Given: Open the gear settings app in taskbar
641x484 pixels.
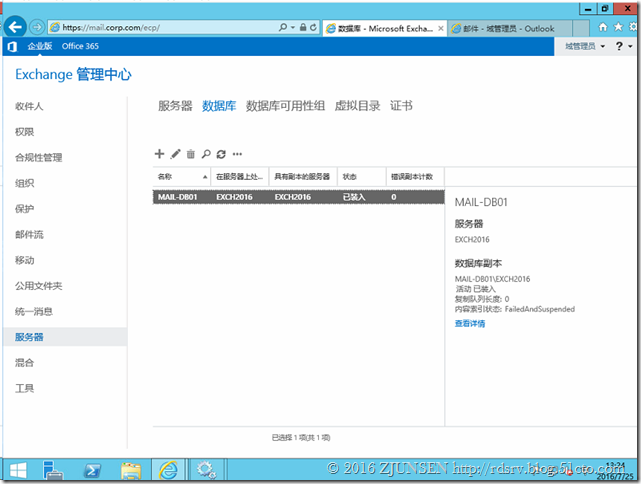Looking at the screenshot, I should 206,470.
